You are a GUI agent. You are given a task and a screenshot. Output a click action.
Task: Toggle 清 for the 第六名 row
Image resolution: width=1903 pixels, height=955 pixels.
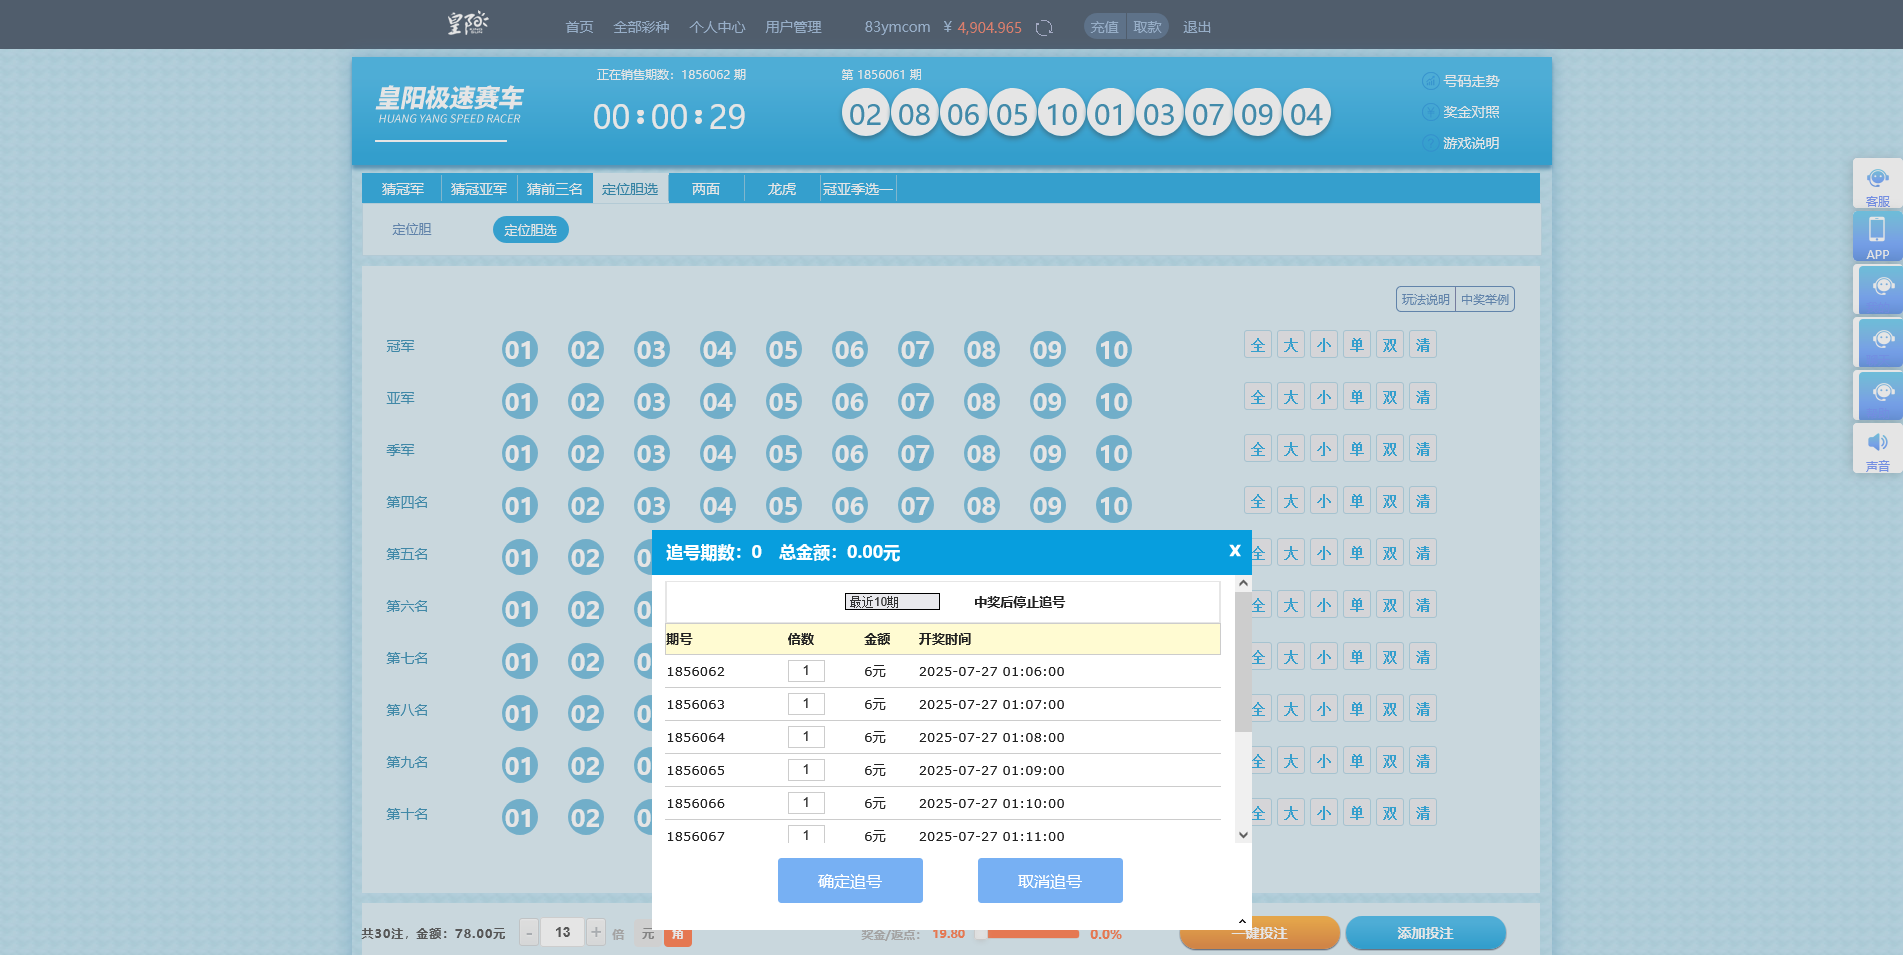(x=1423, y=605)
